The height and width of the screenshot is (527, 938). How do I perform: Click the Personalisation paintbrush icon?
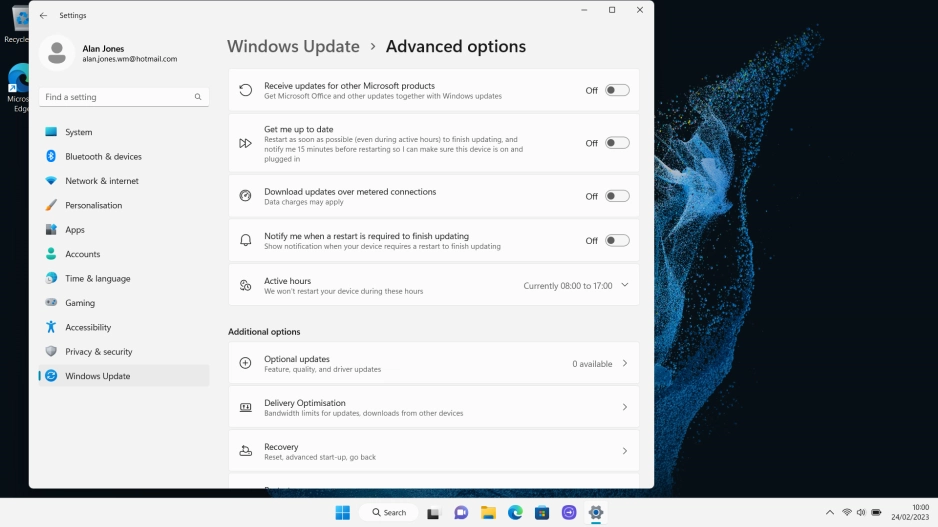(x=51, y=205)
